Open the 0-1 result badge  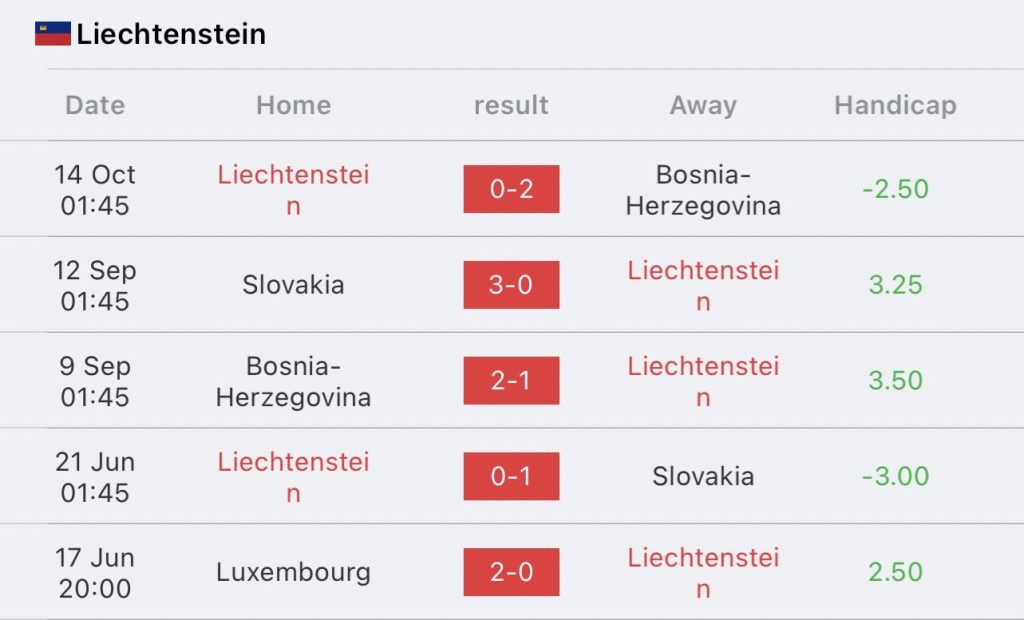click(511, 476)
